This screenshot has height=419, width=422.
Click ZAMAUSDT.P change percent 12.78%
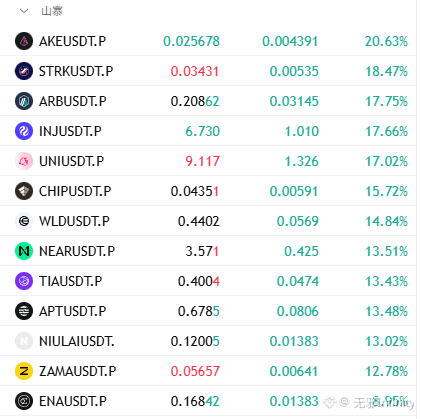pos(386,371)
